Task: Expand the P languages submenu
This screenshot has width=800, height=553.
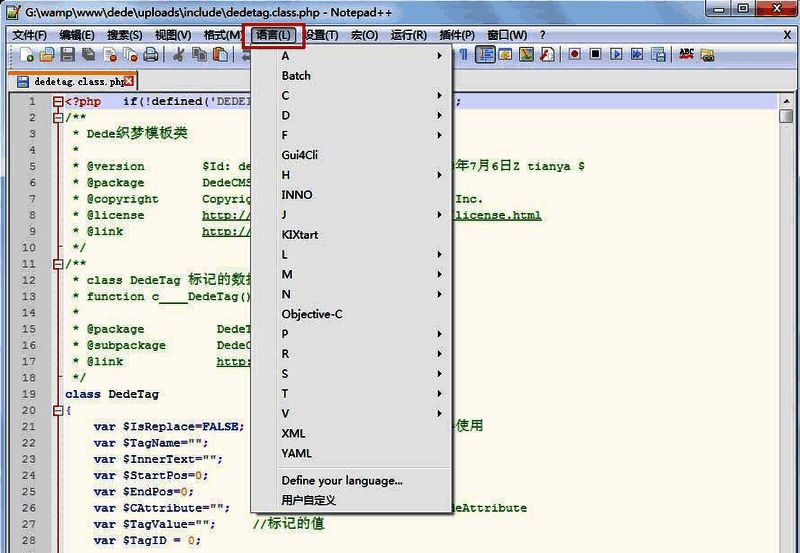Action: coord(360,334)
